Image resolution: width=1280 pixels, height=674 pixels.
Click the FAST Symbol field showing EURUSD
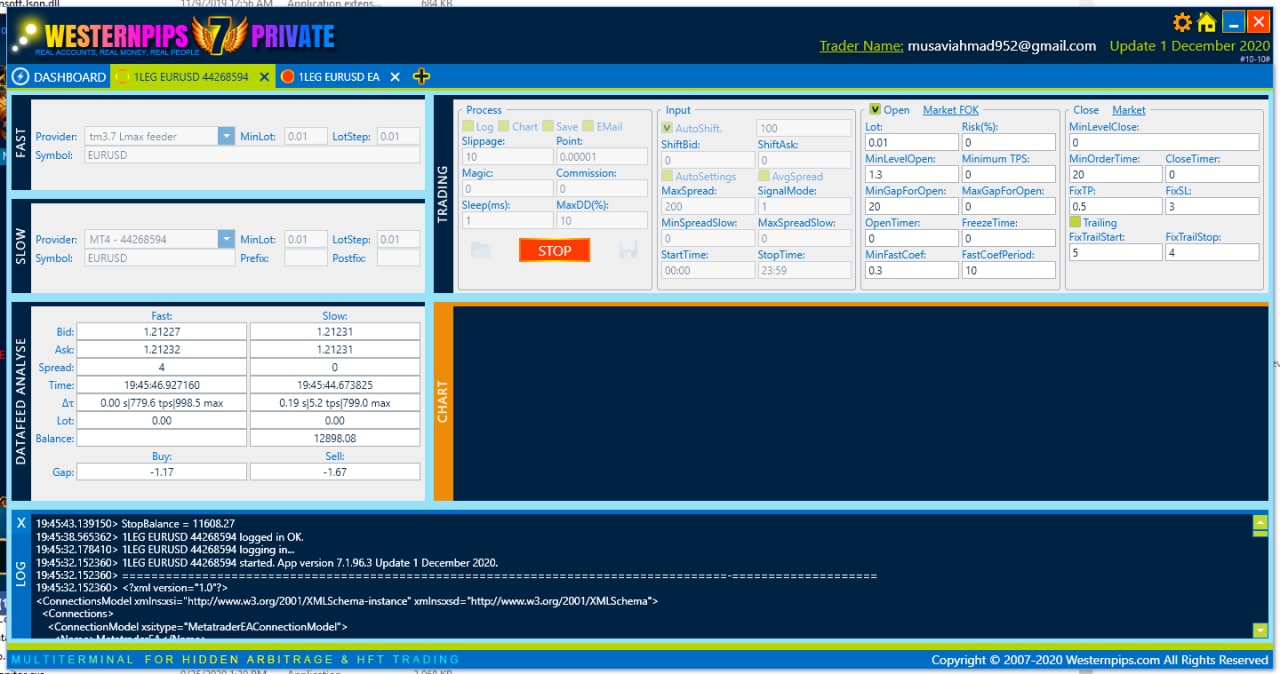tap(252, 155)
